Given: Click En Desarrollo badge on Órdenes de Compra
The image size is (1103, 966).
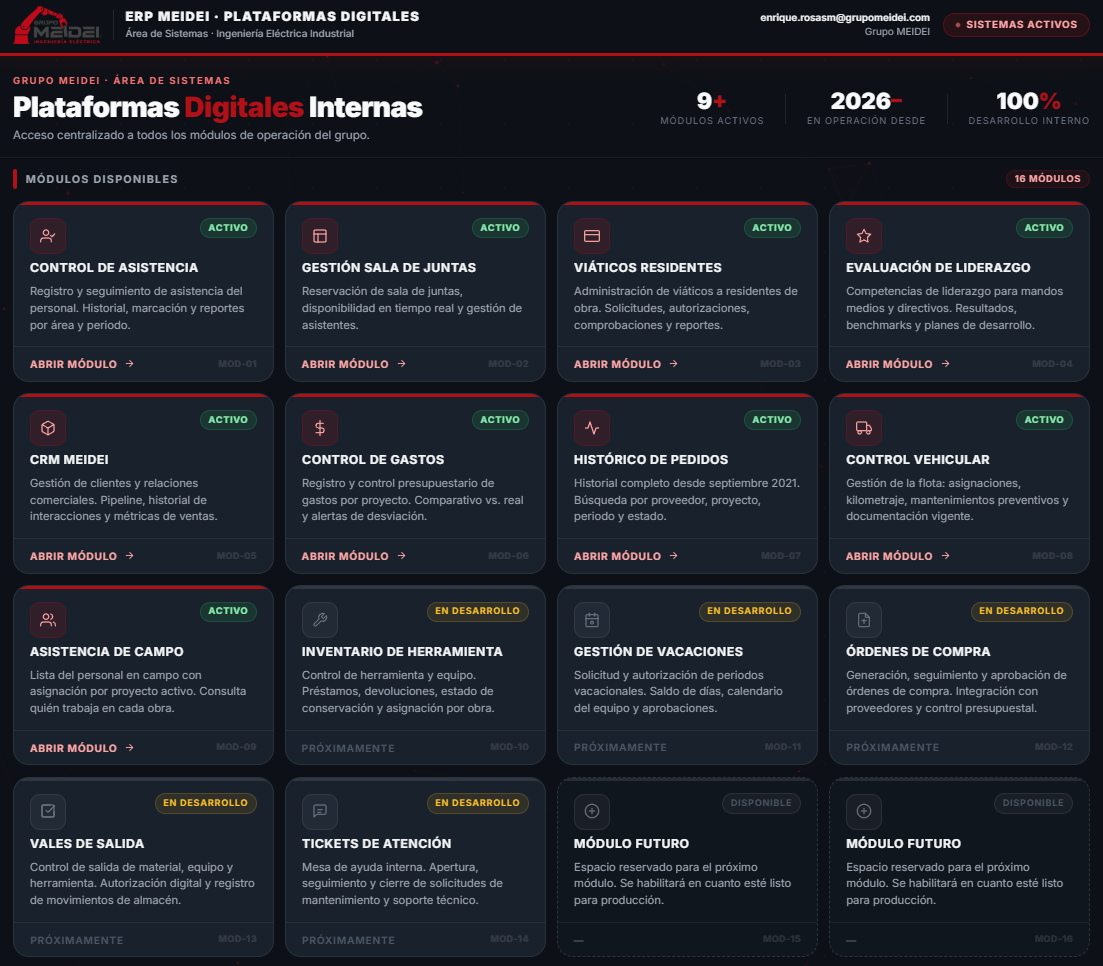Looking at the screenshot, I should tap(1021, 611).
